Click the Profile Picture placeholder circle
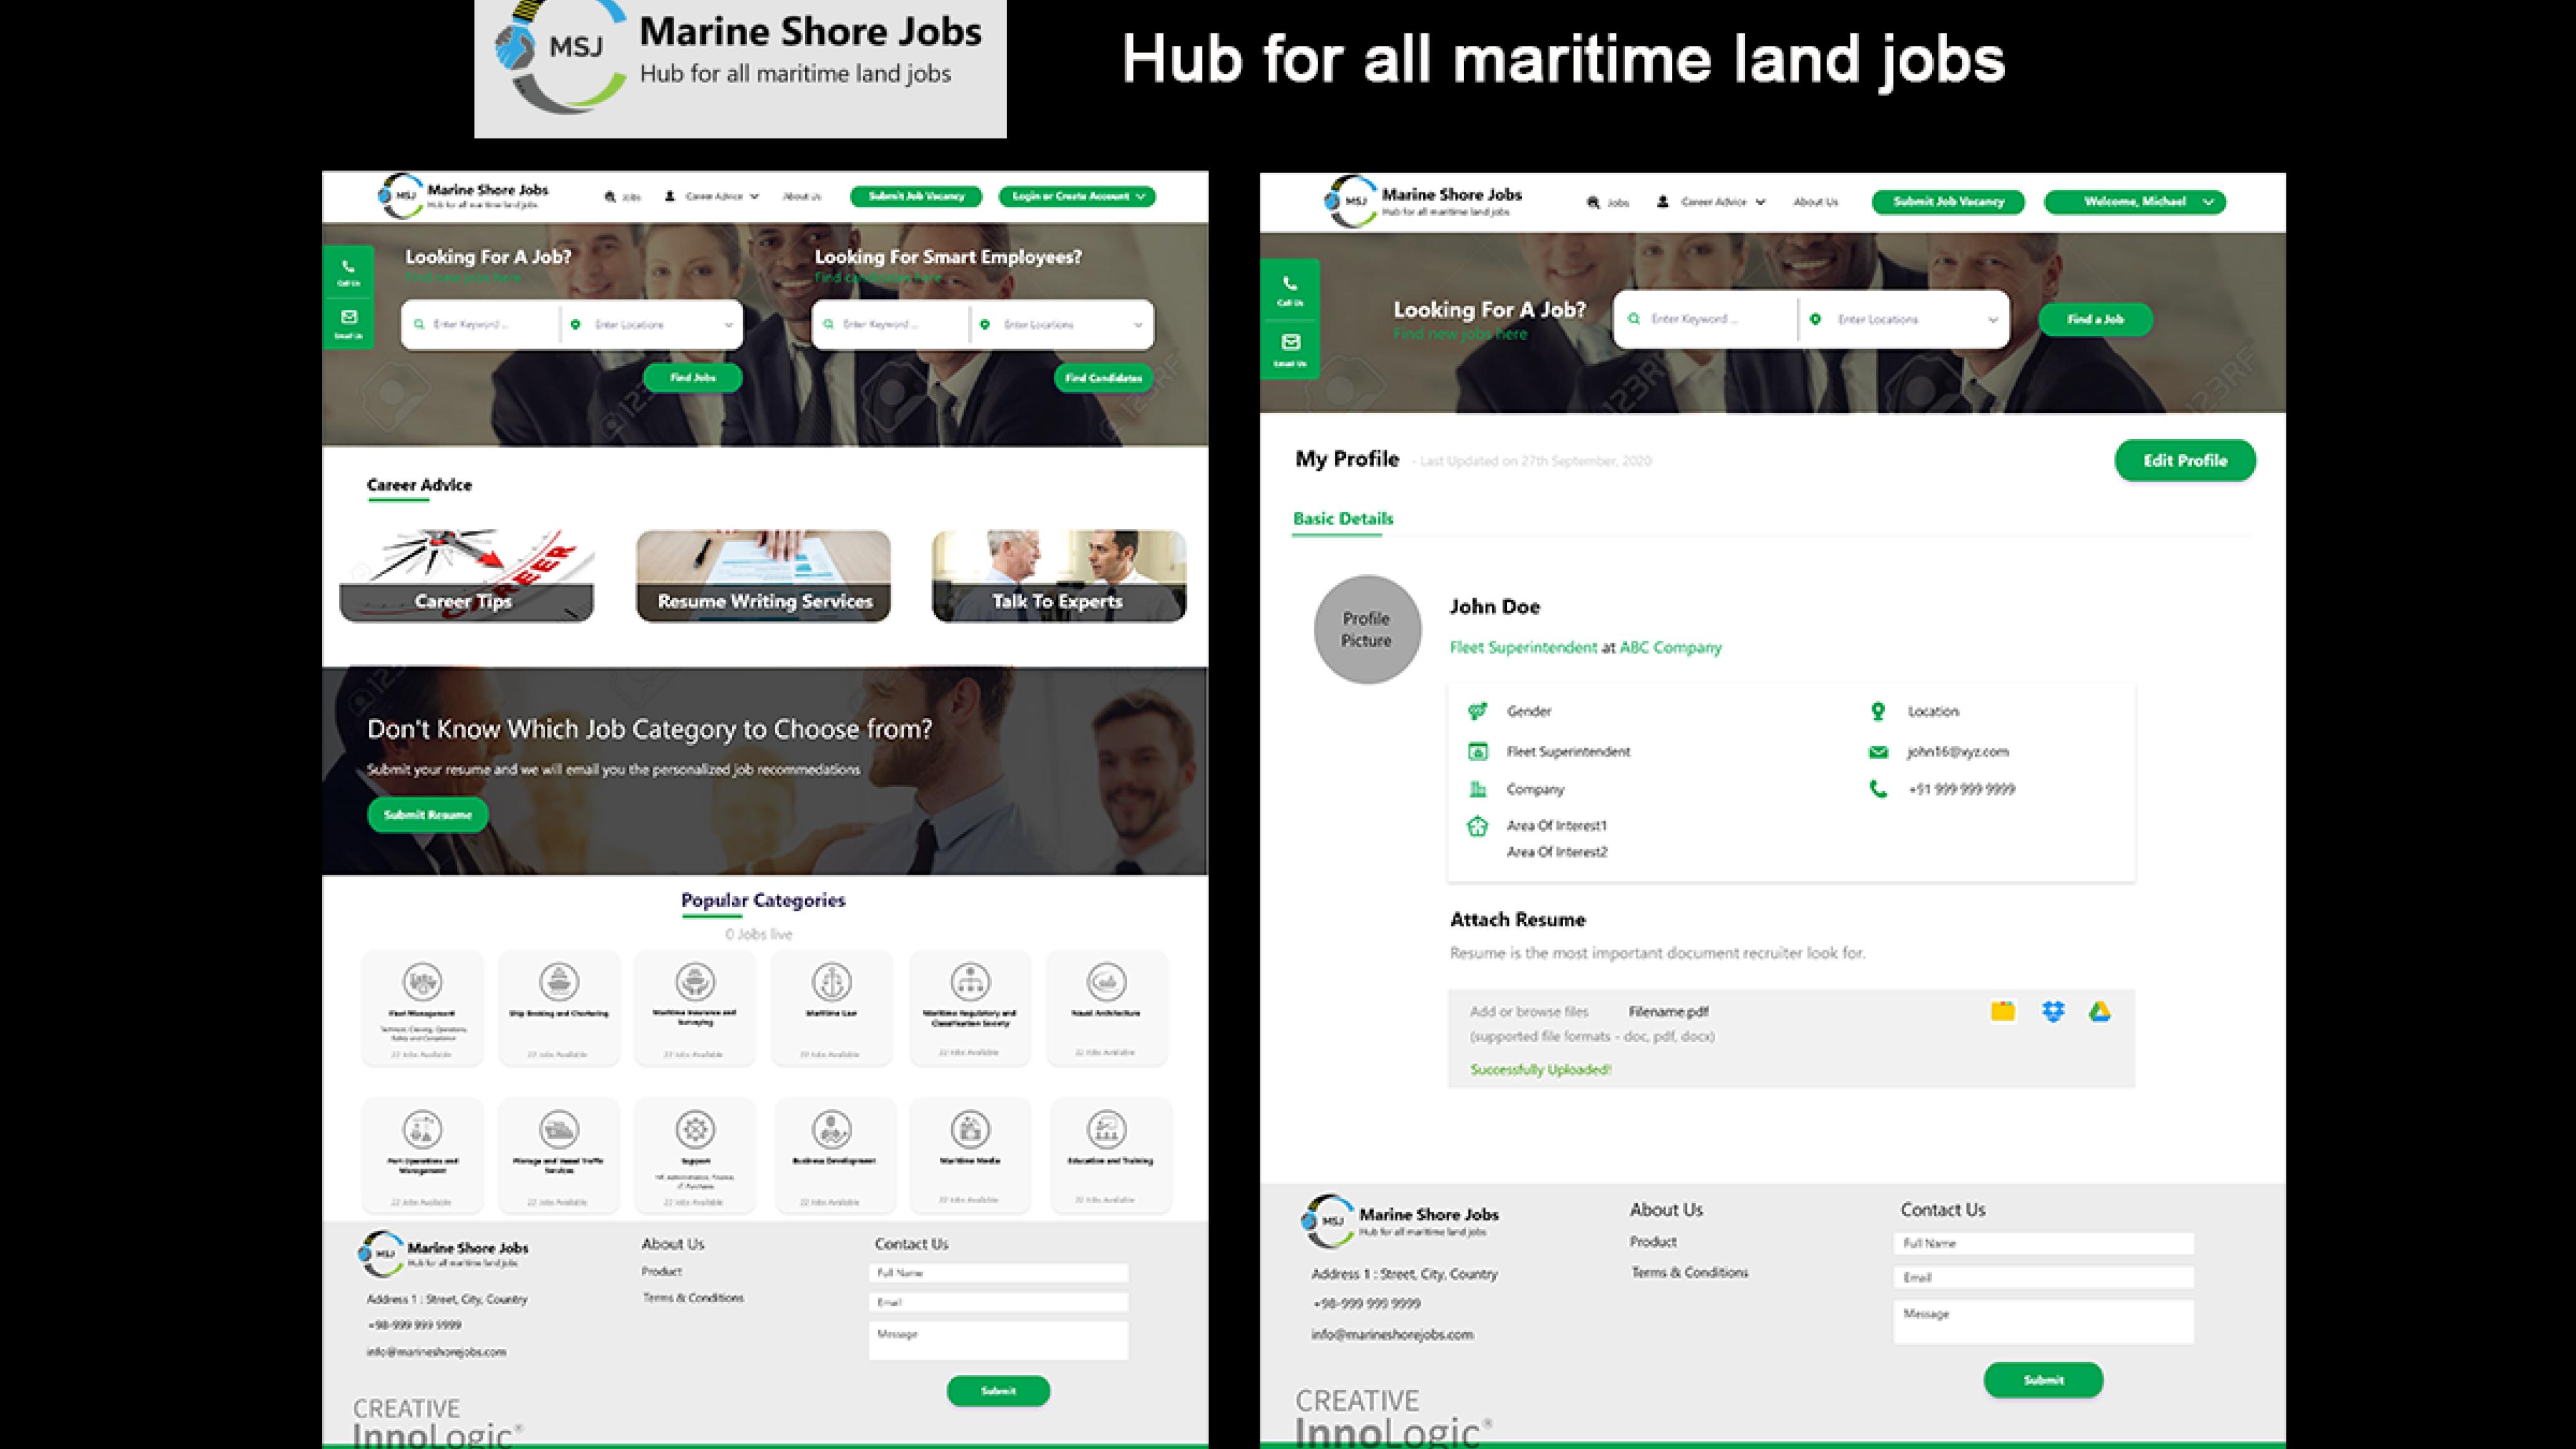2576x1449 pixels. (1367, 629)
